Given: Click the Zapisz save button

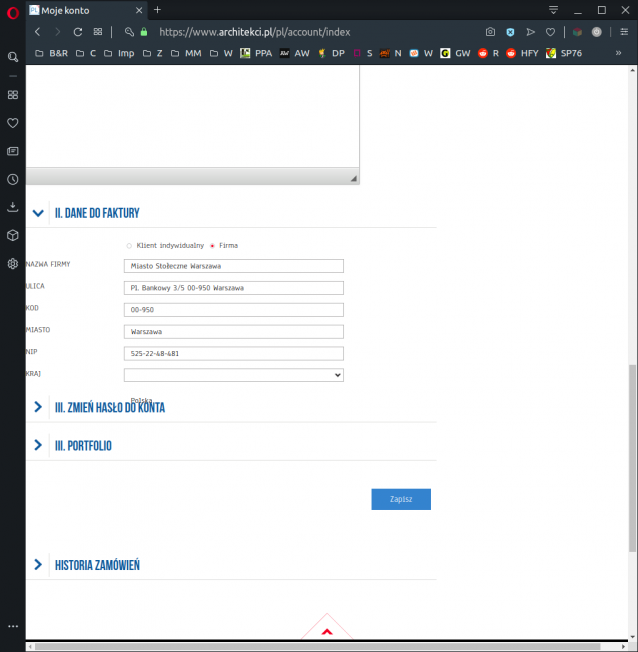Looking at the screenshot, I should click(x=401, y=499).
